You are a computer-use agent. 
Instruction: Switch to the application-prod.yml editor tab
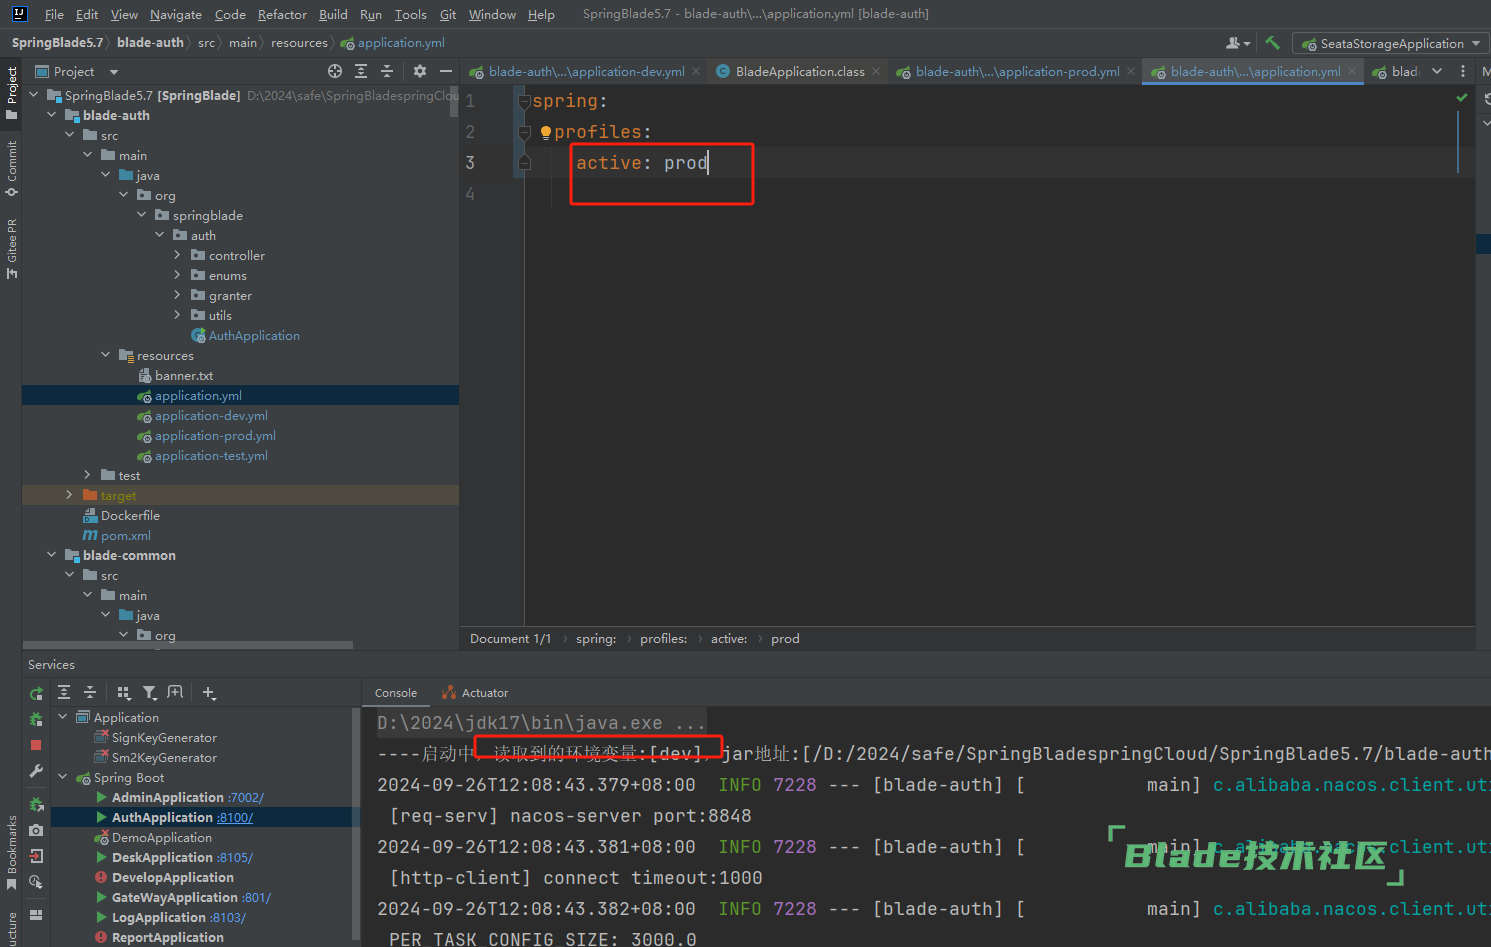[x=1017, y=71]
